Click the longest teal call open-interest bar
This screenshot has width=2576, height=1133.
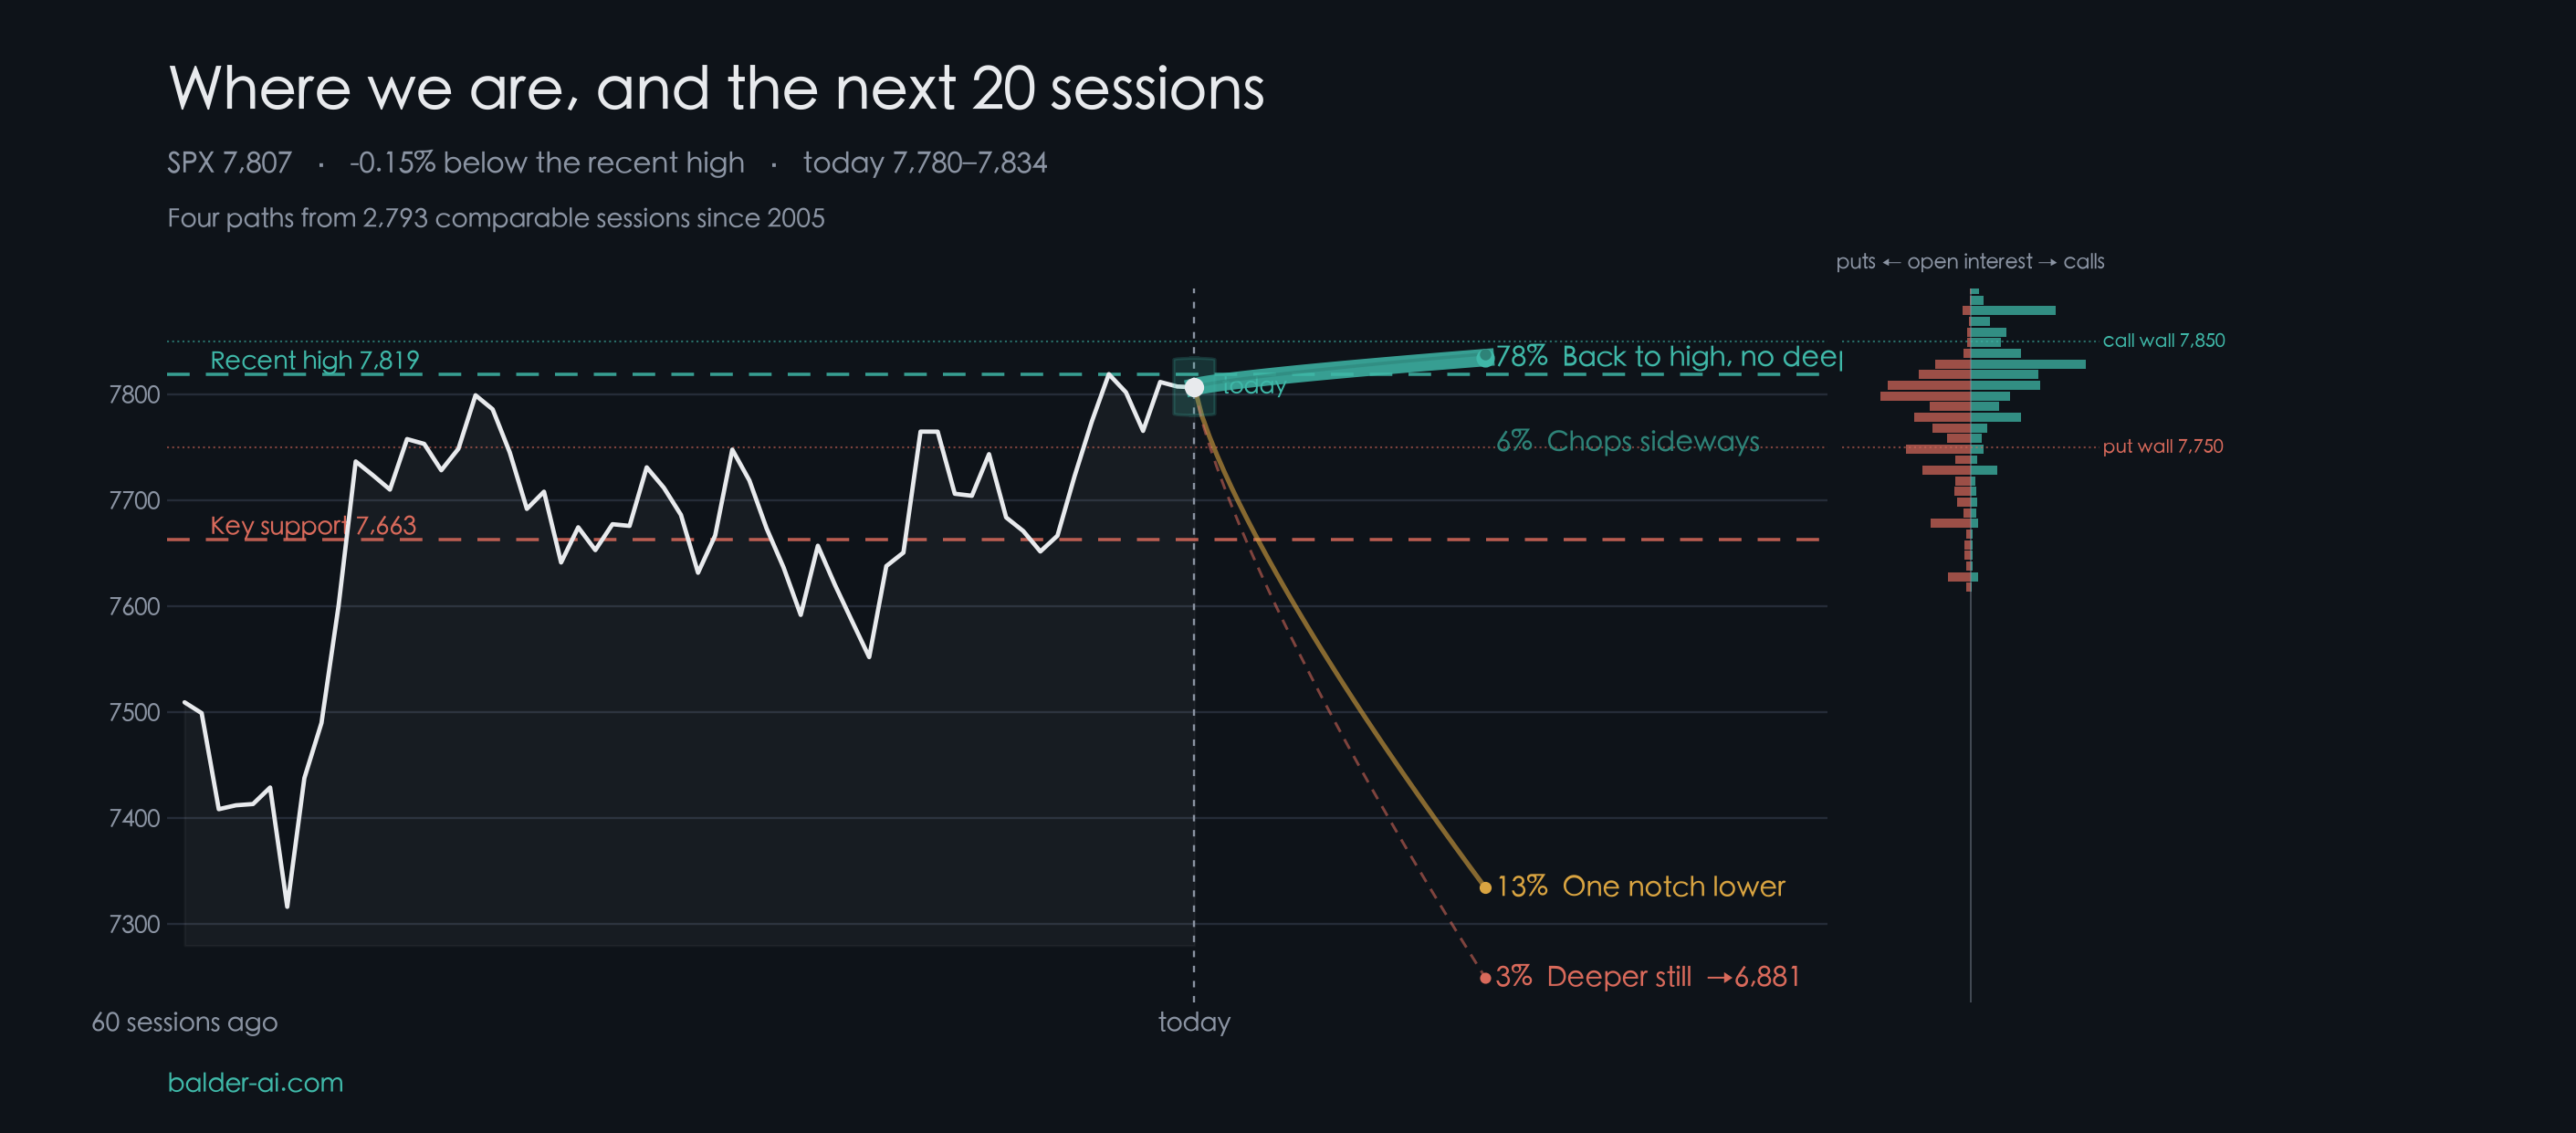2028,364
